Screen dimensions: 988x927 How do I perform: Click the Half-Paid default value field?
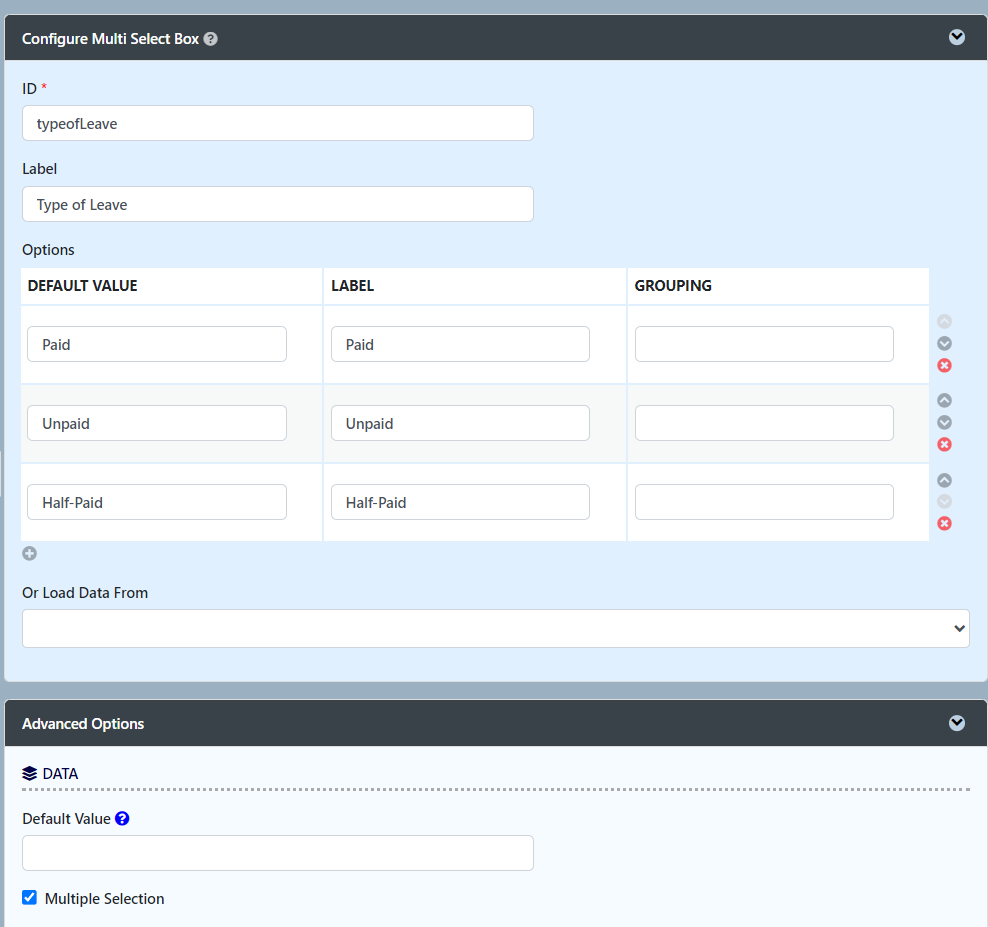click(x=157, y=502)
